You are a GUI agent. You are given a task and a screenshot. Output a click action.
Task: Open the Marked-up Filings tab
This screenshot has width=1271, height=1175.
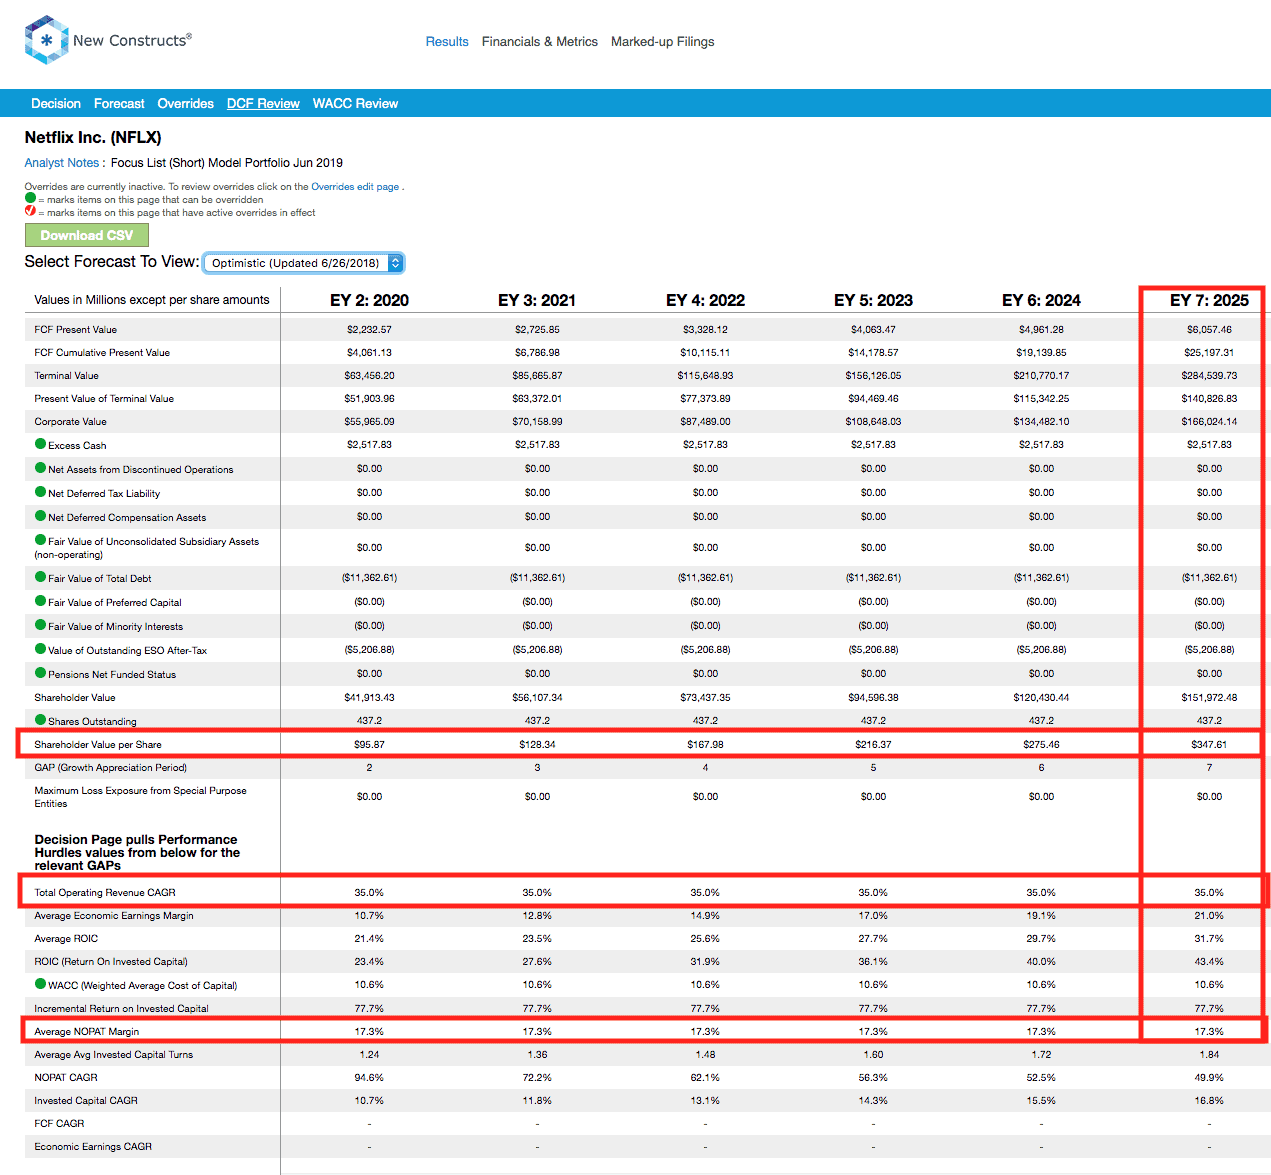663,42
